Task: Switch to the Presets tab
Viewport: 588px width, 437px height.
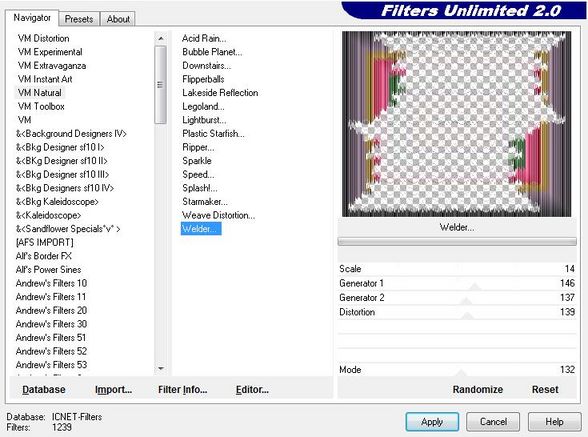Action: tap(79, 19)
